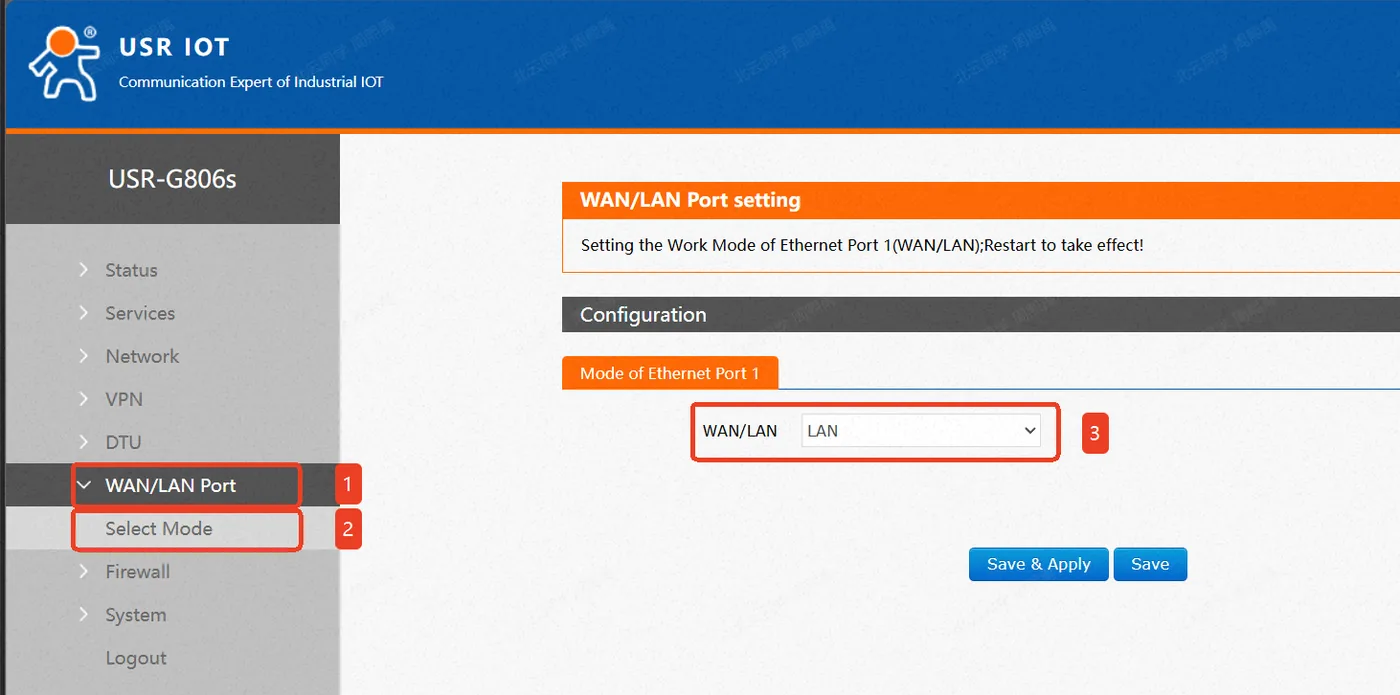This screenshot has height=695, width=1400.
Task: Open the Status section
Action: (x=131, y=270)
